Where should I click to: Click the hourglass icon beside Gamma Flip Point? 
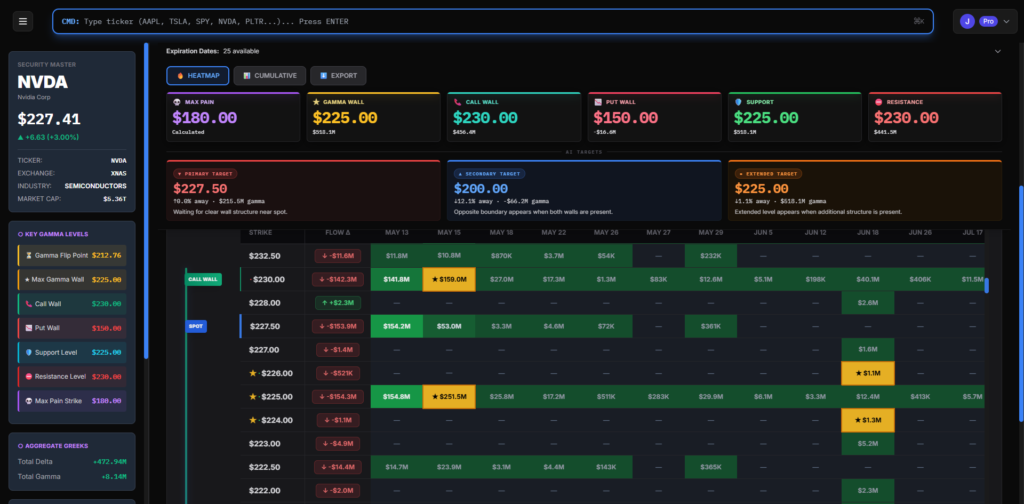tap(29, 255)
